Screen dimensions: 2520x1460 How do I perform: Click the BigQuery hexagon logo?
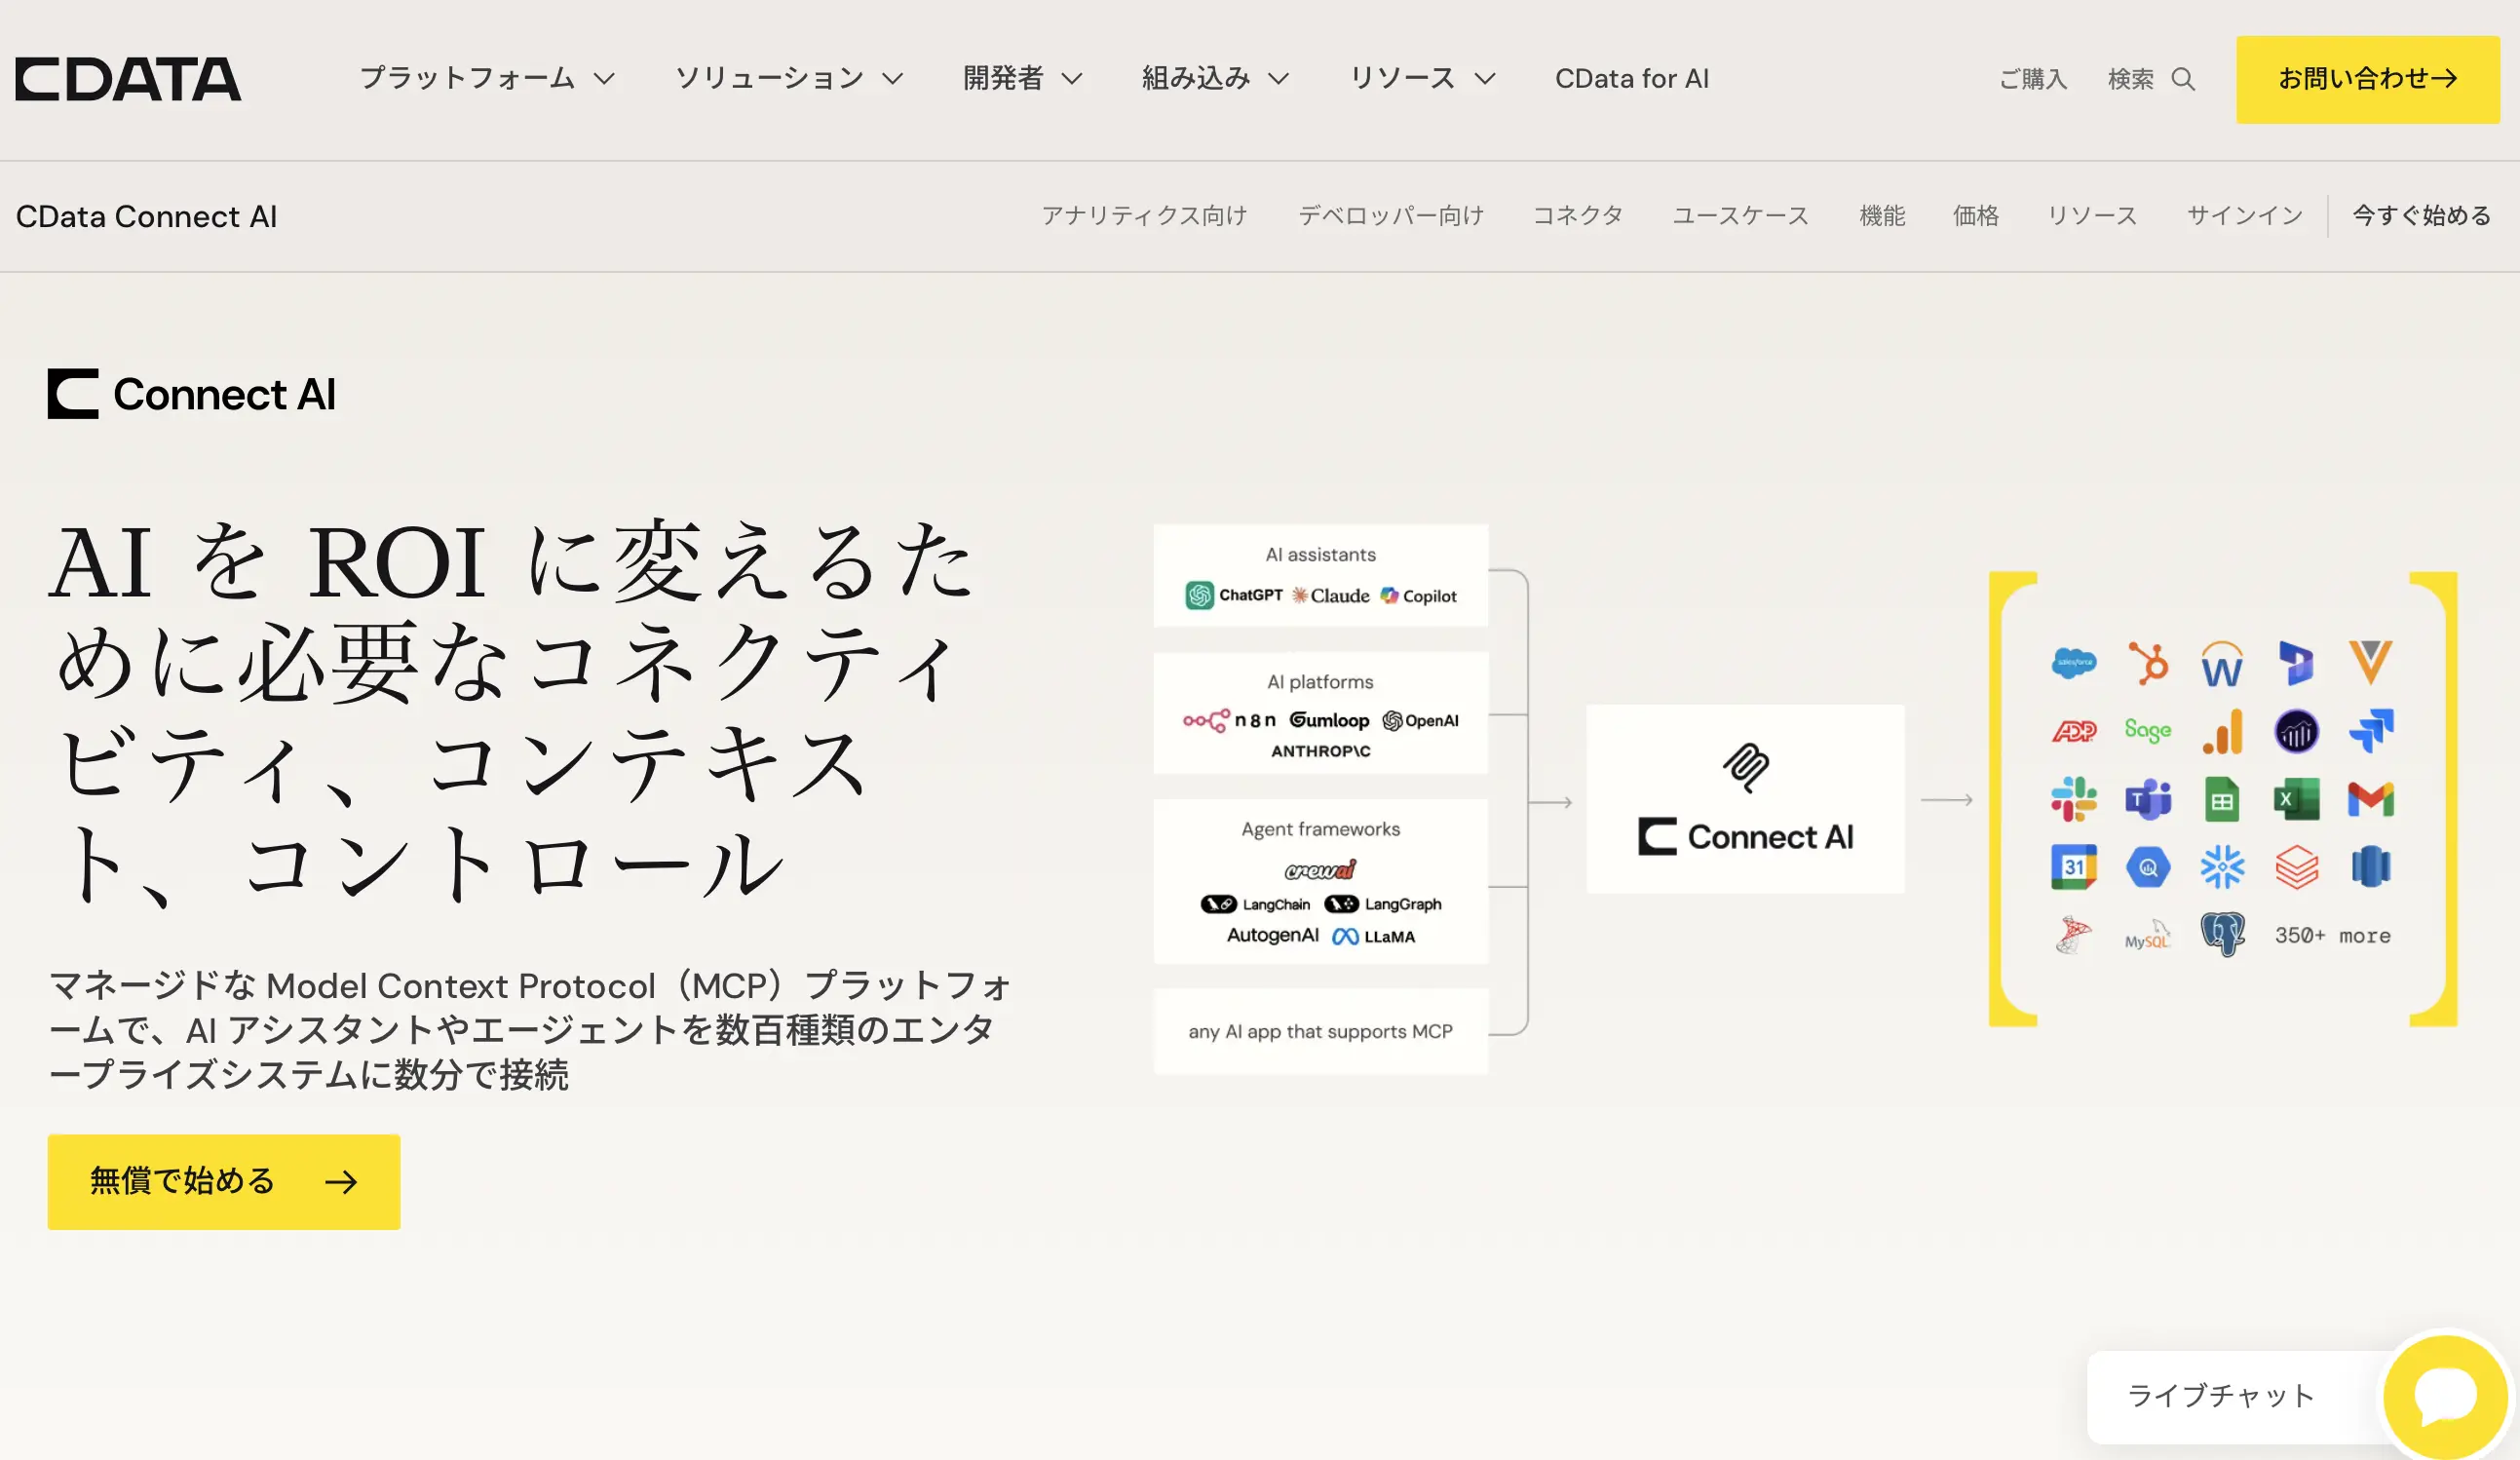[x=2148, y=867]
